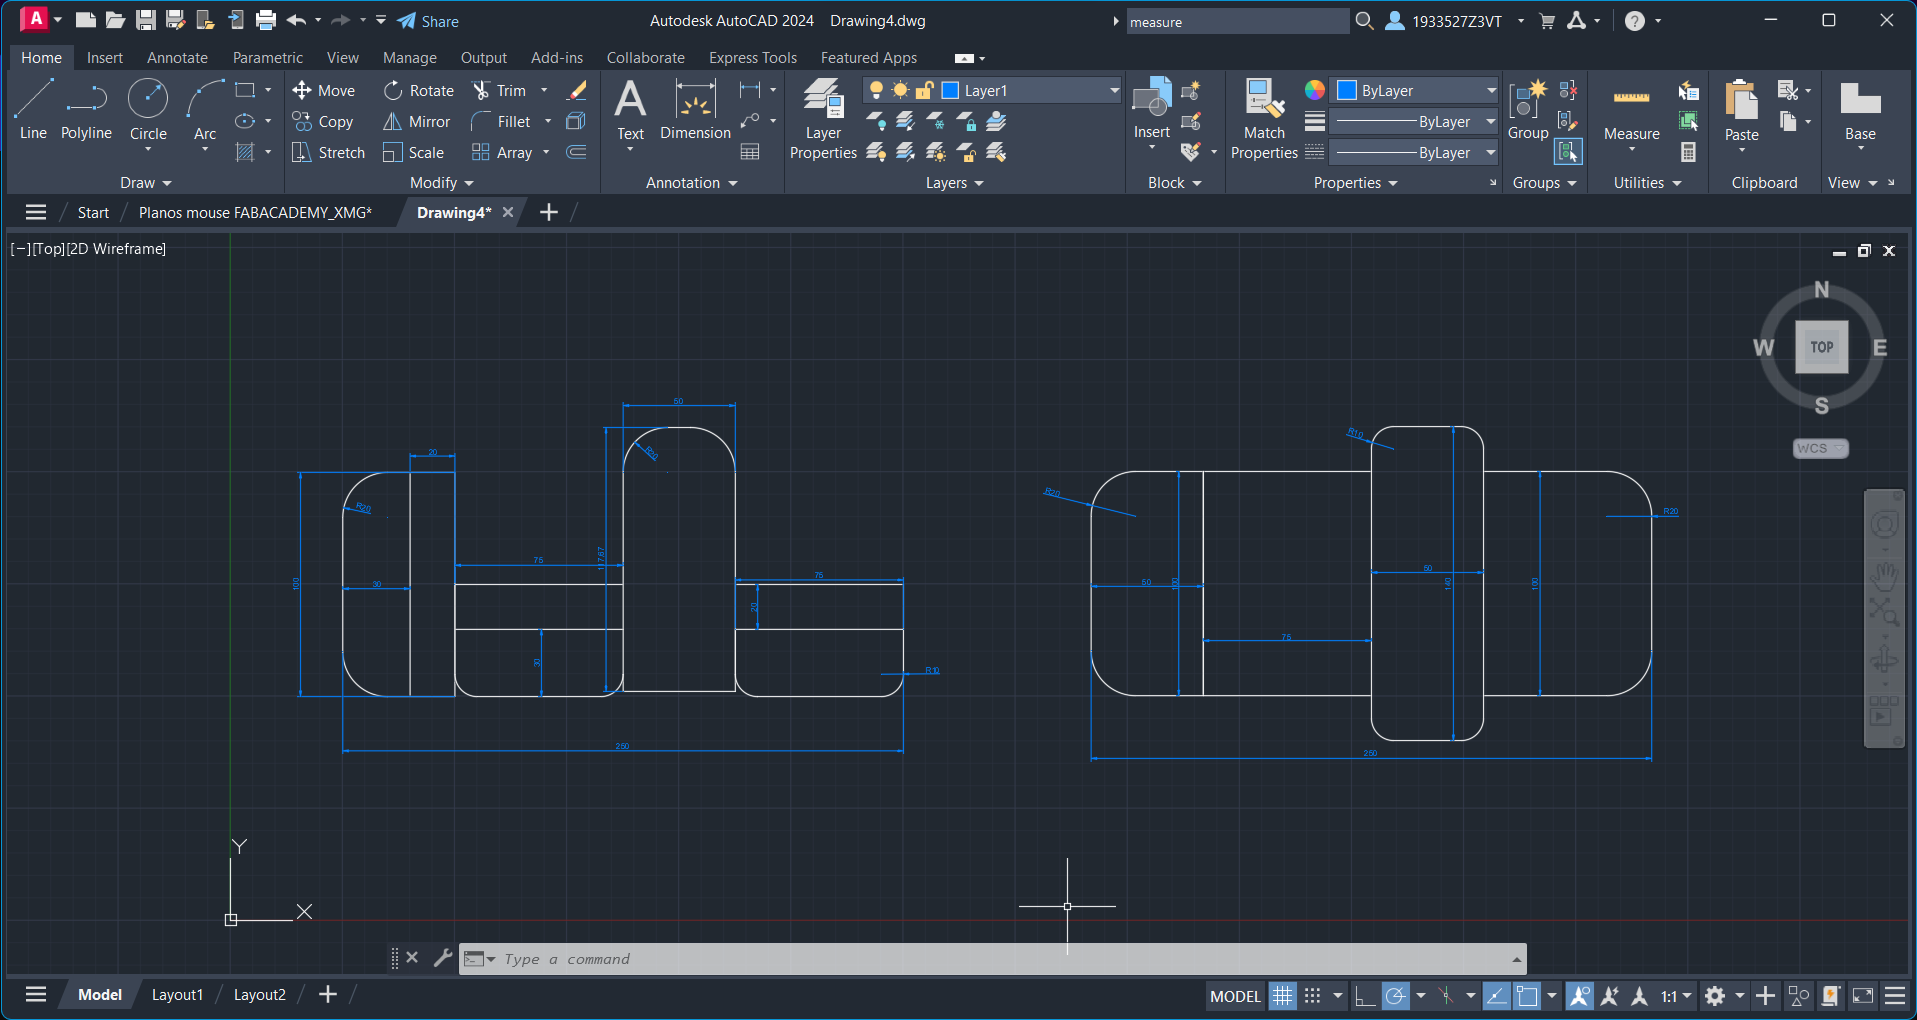Viewport: 1917px width, 1020px height.
Task: Open the Layout1 tab
Action: pos(177,995)
